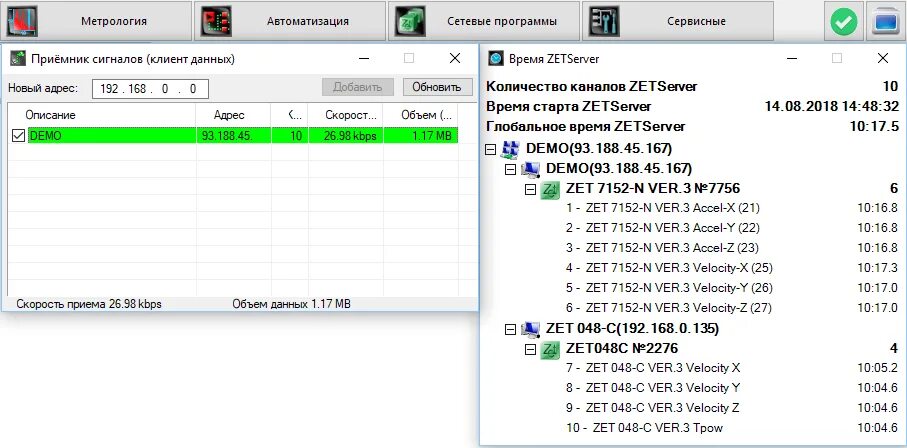The width and height of the screenshot is (907, 448).
Task: Click the 26.98 kbps cell in the DEMO row
Action: click(x=345, y=136)
